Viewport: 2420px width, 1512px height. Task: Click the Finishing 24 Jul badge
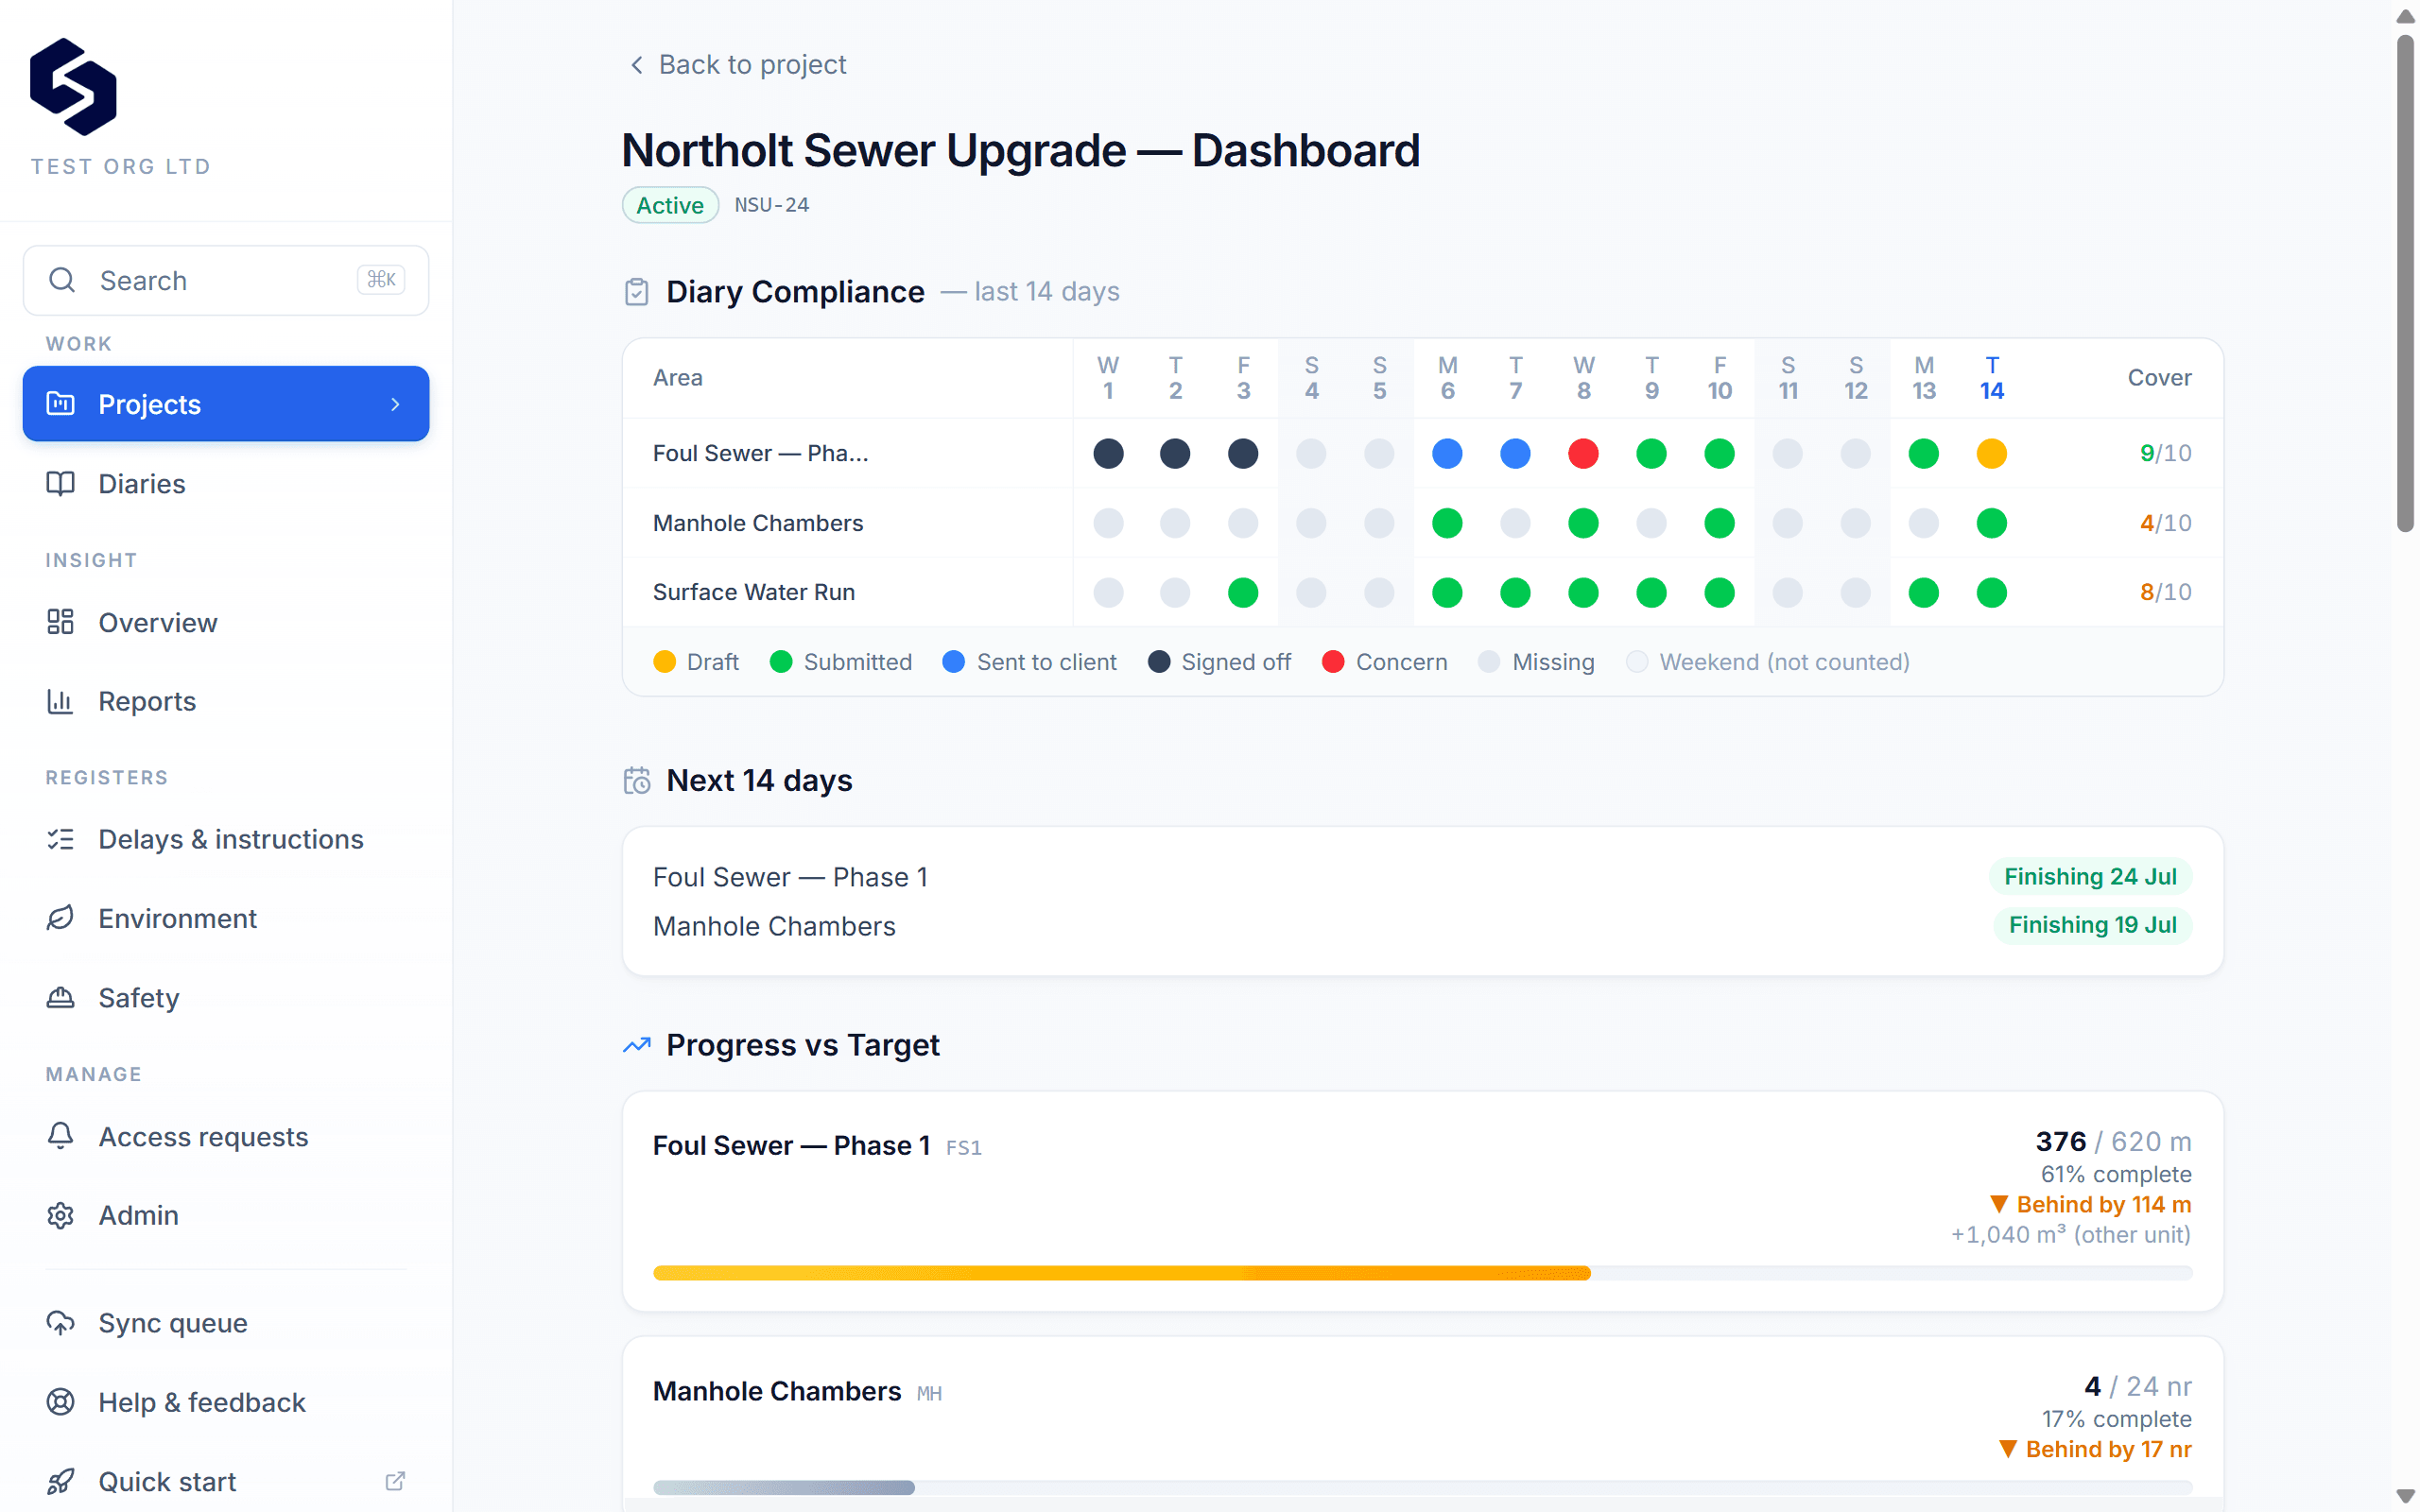pos(2090,876)
